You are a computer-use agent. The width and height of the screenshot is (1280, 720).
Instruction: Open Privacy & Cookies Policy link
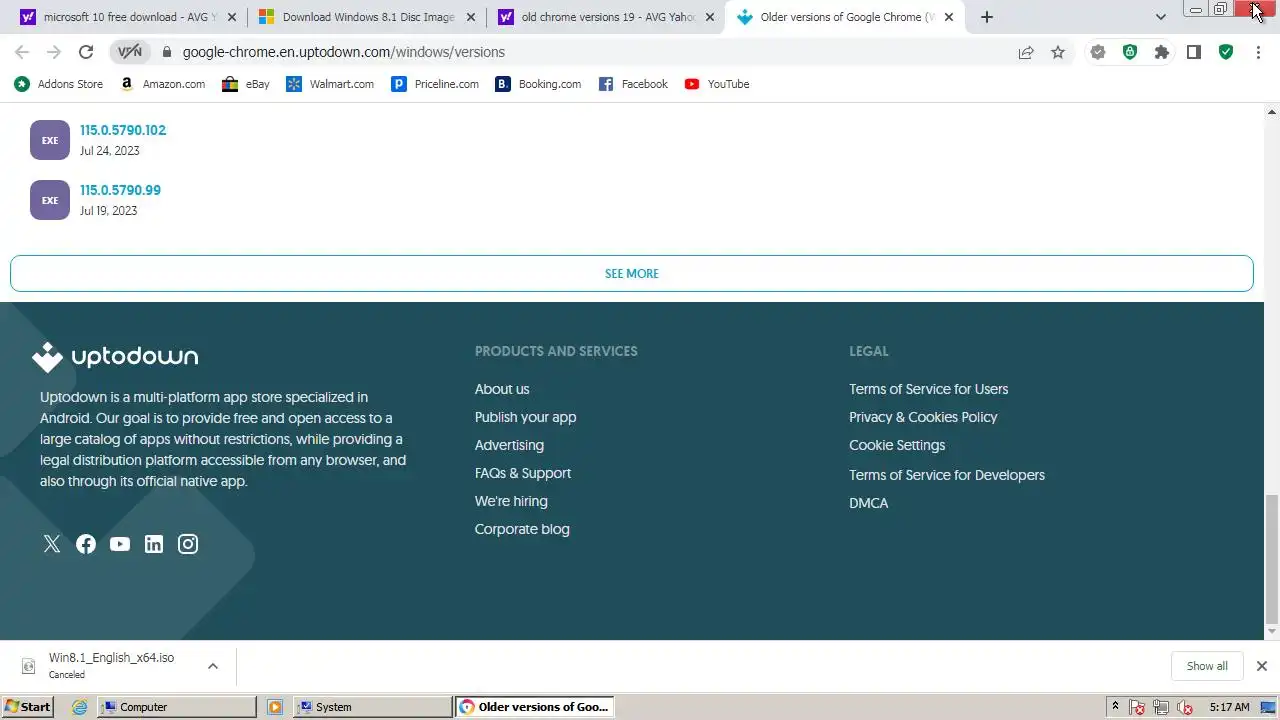pyautogui.click(x=923, y=417)
